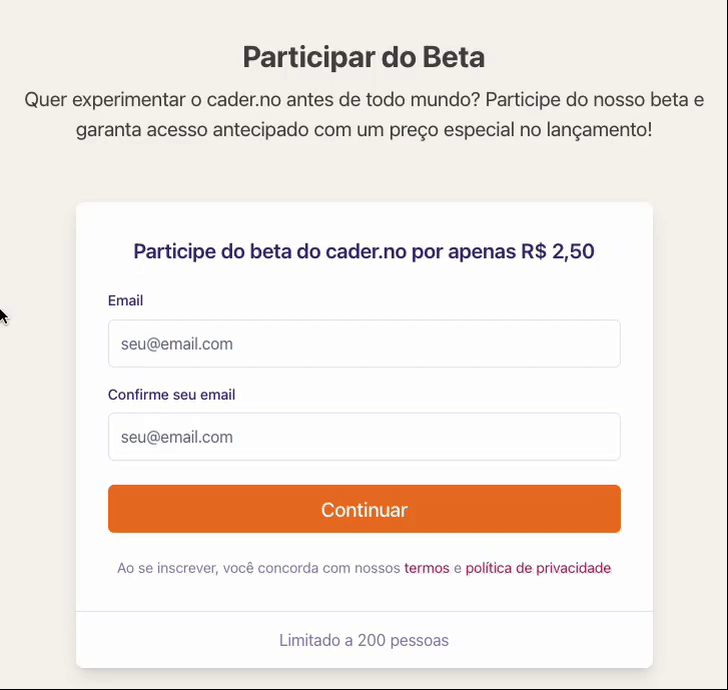The width and height of the screenshot is (728, 690).
Task: Click the "Email" field label
Action: (125, 301)
